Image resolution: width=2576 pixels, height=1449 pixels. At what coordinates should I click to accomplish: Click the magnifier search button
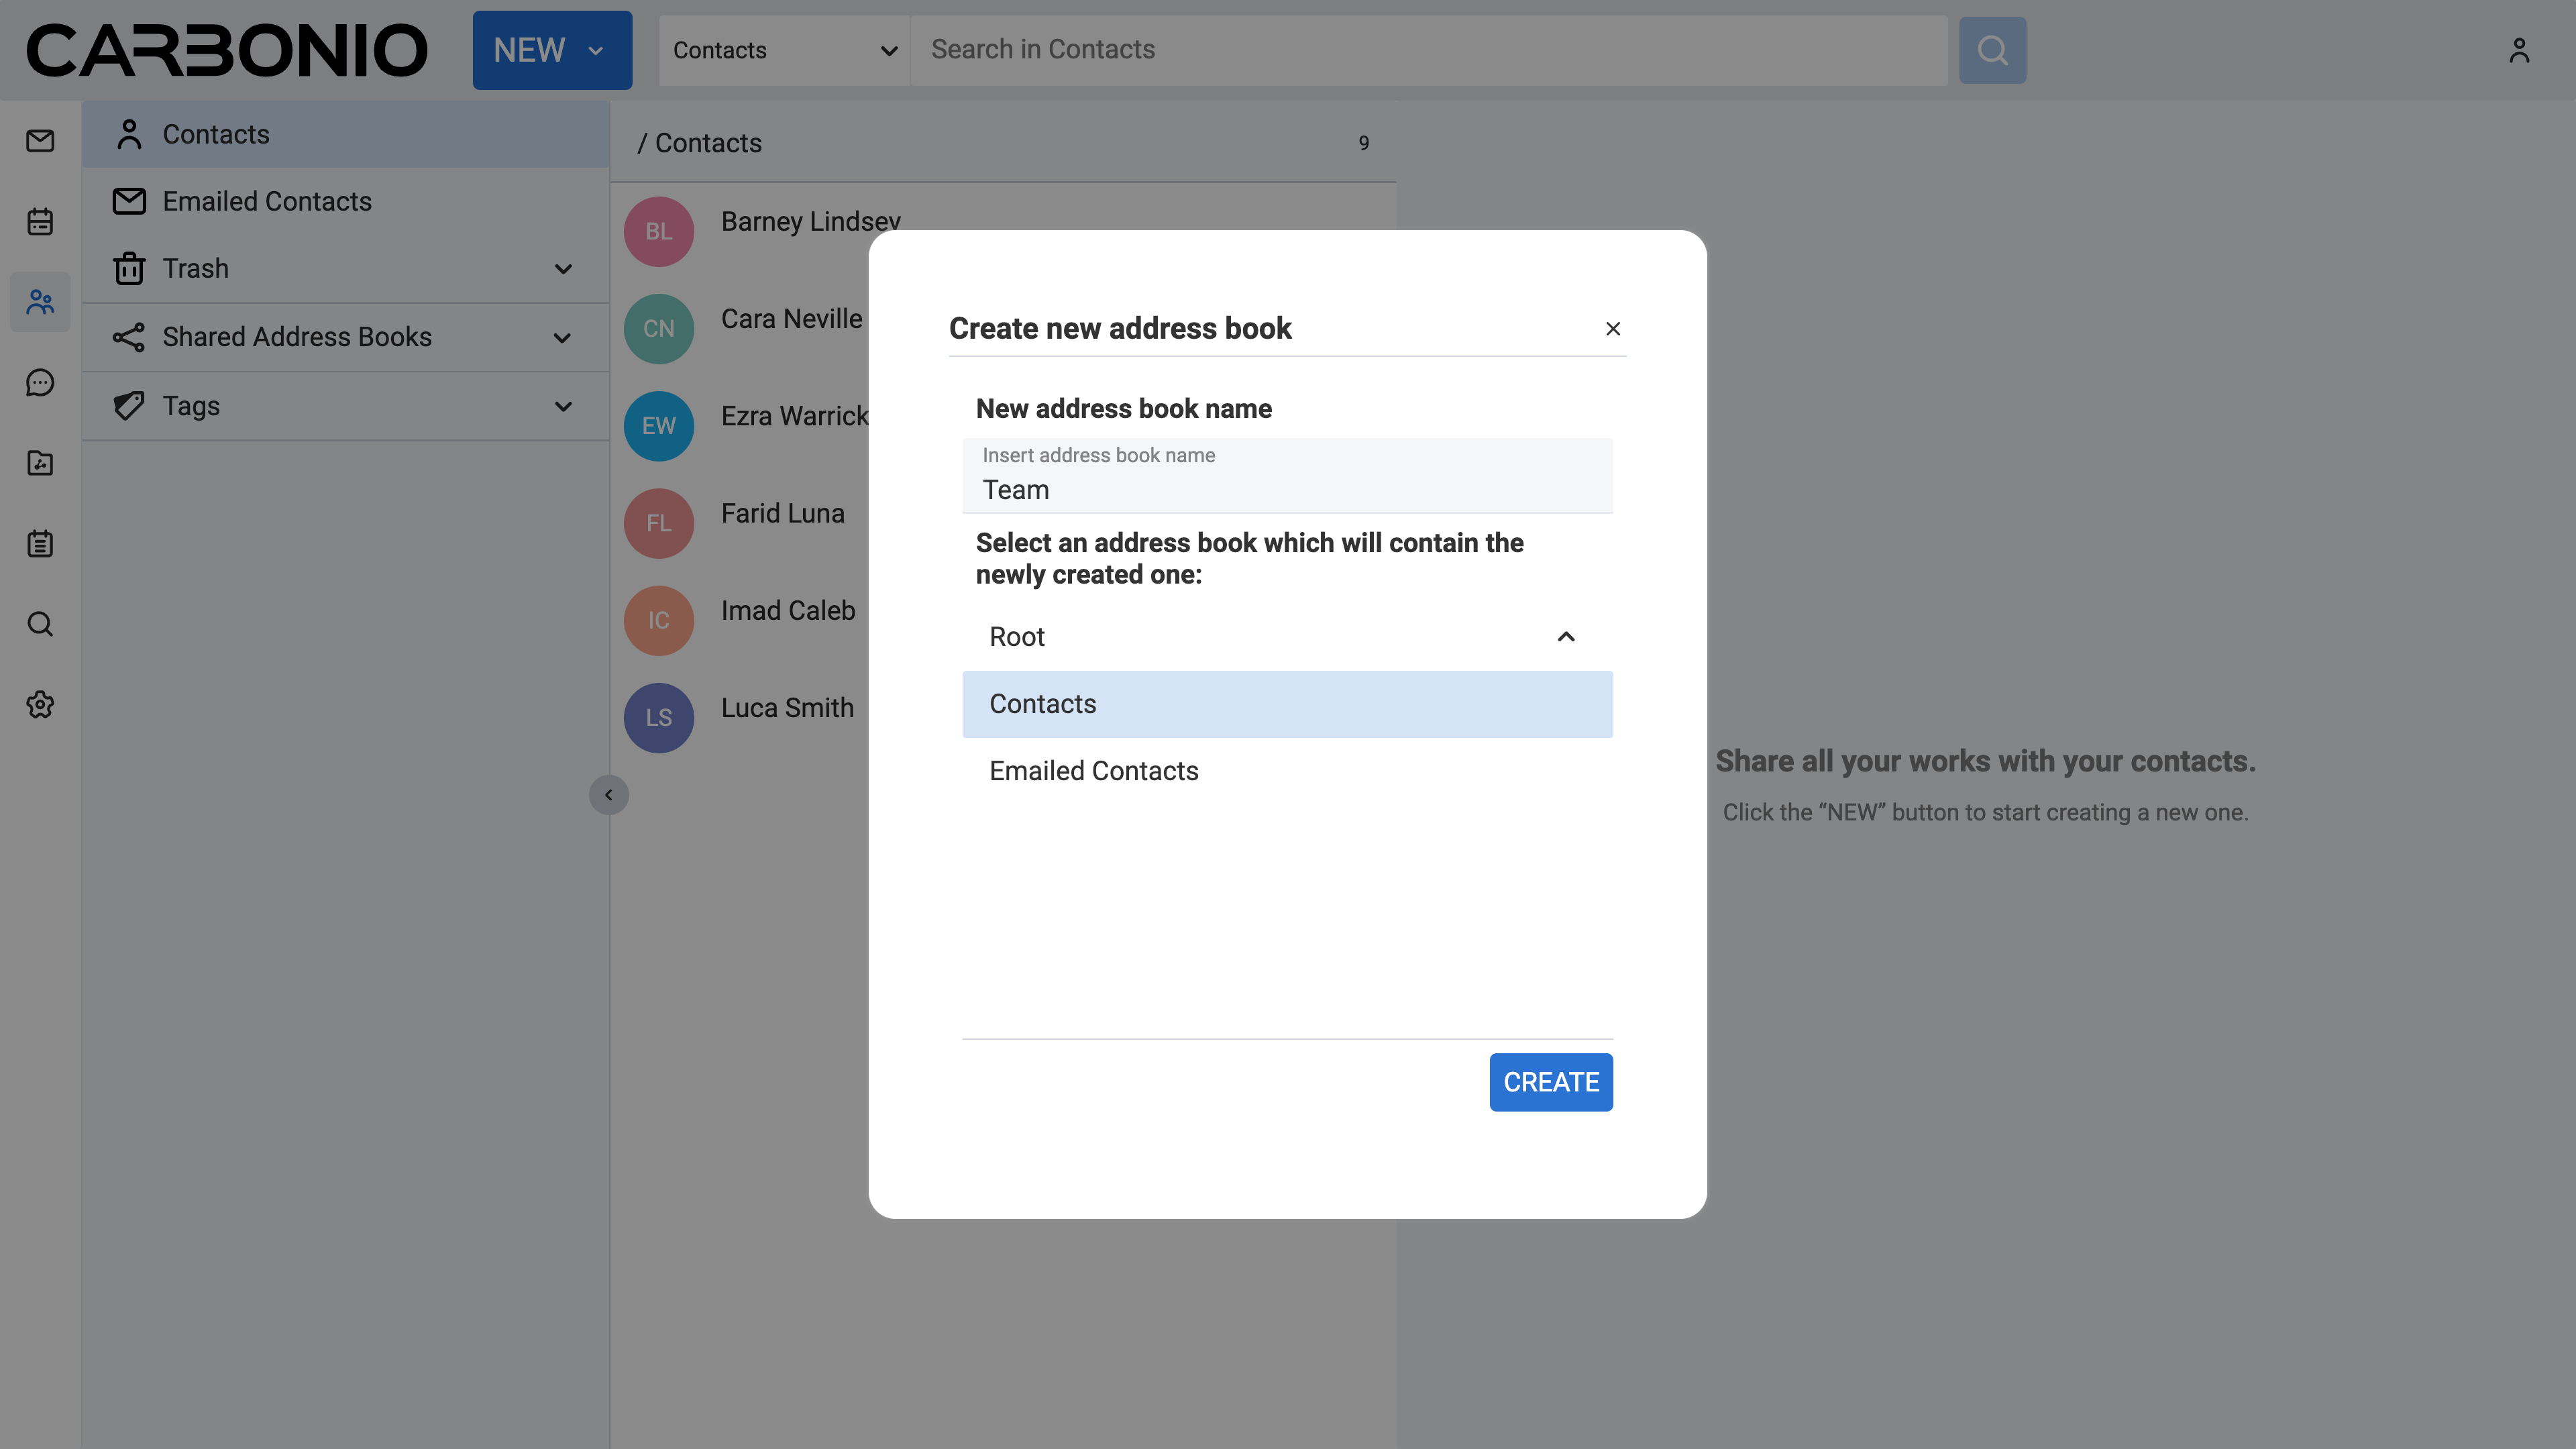[1991, 50]
